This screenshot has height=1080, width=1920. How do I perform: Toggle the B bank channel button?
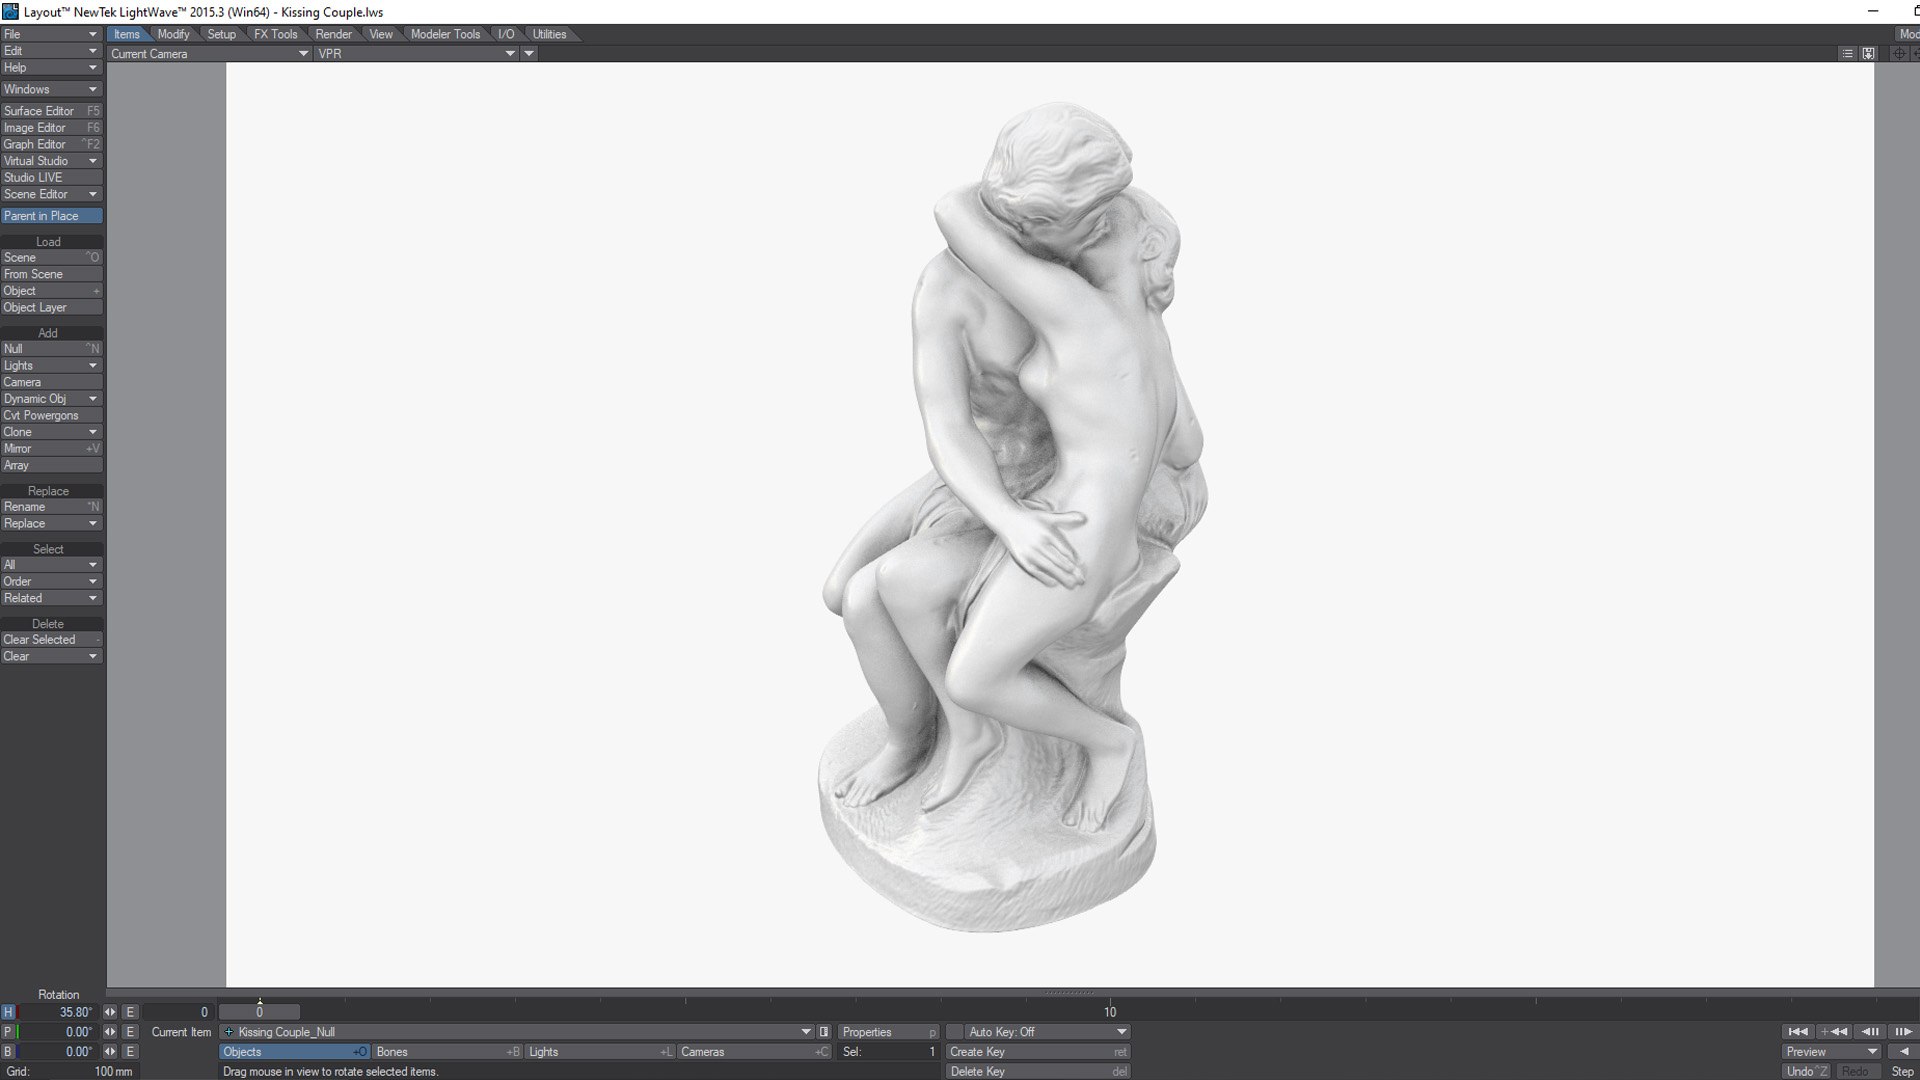[x=8, y=1052]
